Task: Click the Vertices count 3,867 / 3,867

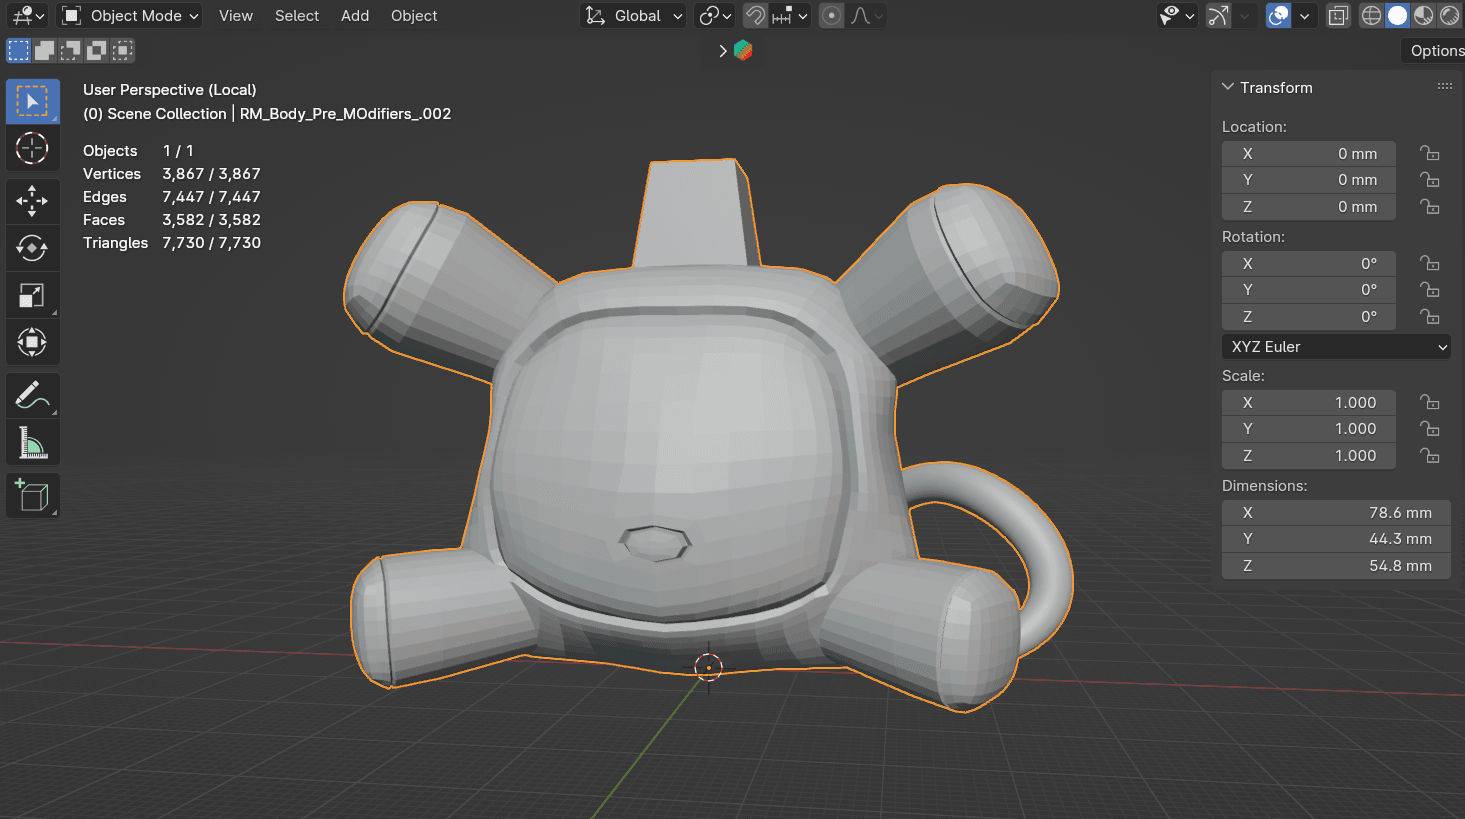Action: pos(211,174)
